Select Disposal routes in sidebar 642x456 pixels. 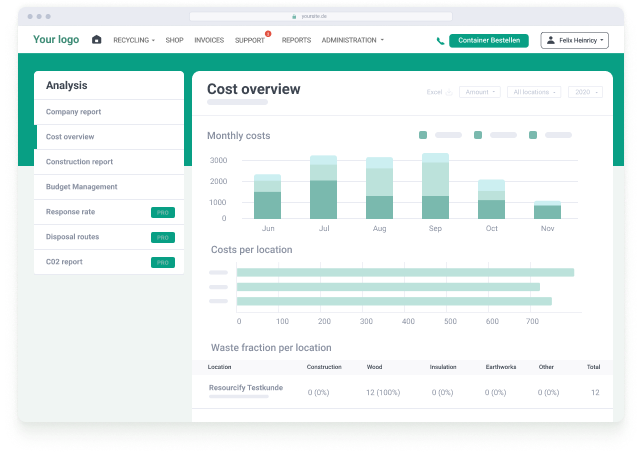(109, 237)
